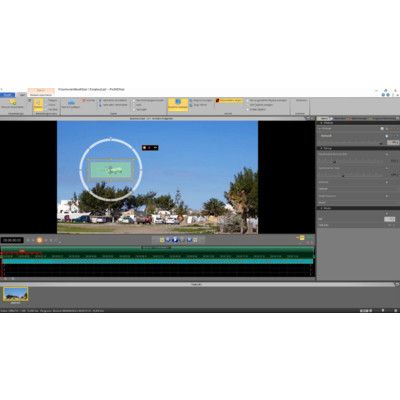Viewport: 400px width, 400px height.
Task: Click the blue File tab in ribbon
Action: click(7, 95)
